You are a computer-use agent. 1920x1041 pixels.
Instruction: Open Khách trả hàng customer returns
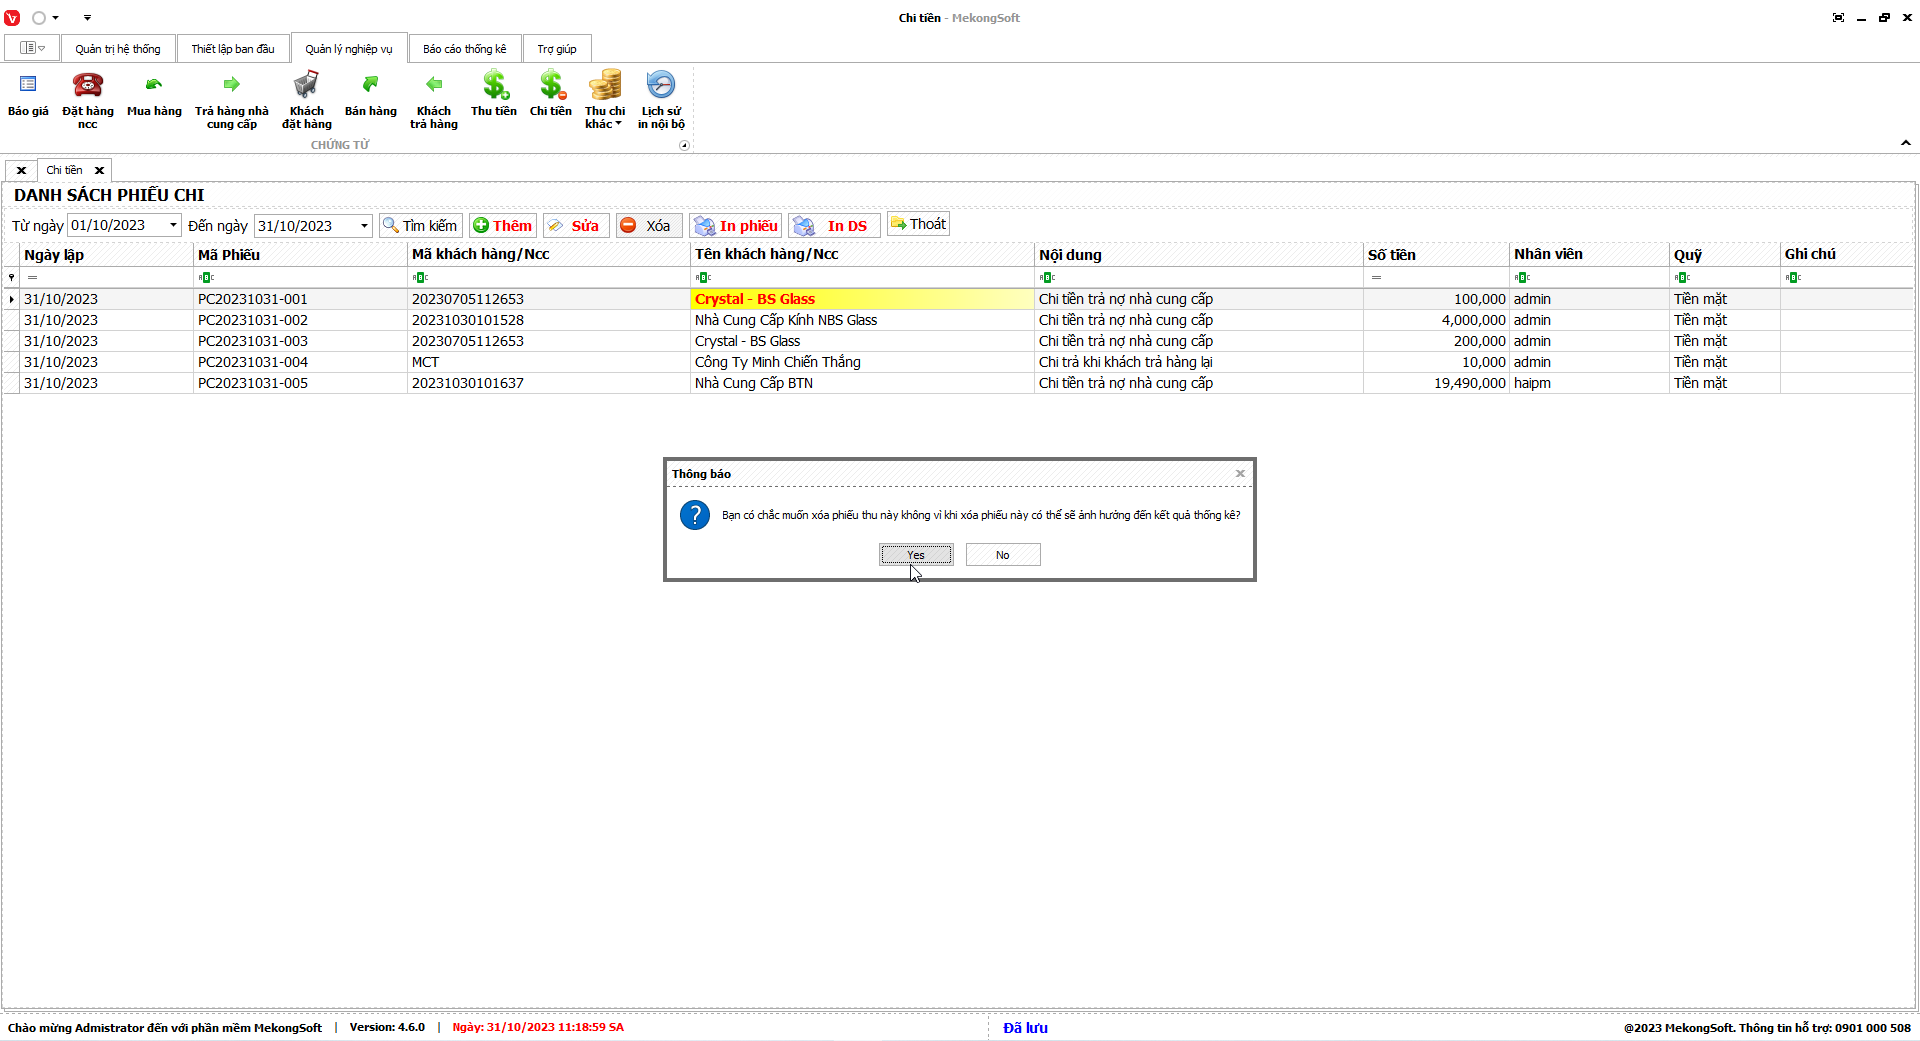pos(434,100)
